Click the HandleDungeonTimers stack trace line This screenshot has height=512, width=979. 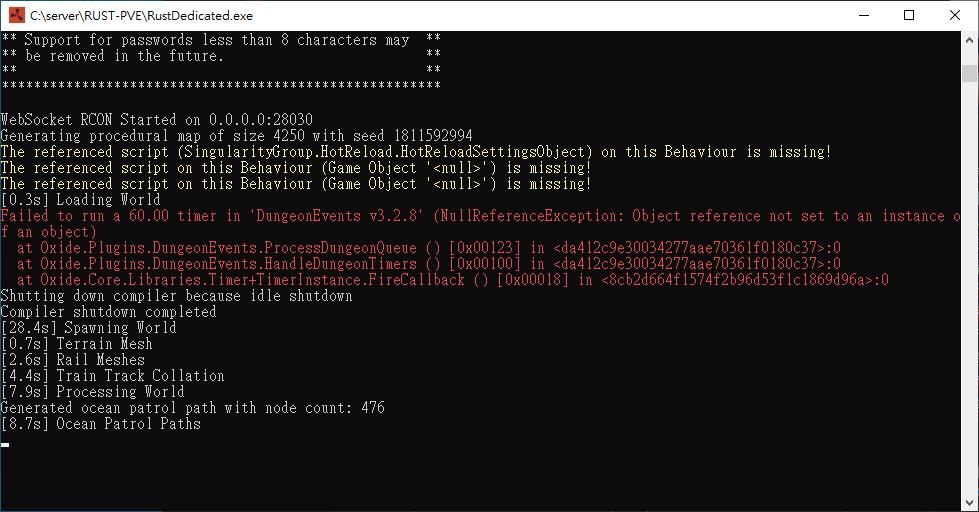pos(429,264)
